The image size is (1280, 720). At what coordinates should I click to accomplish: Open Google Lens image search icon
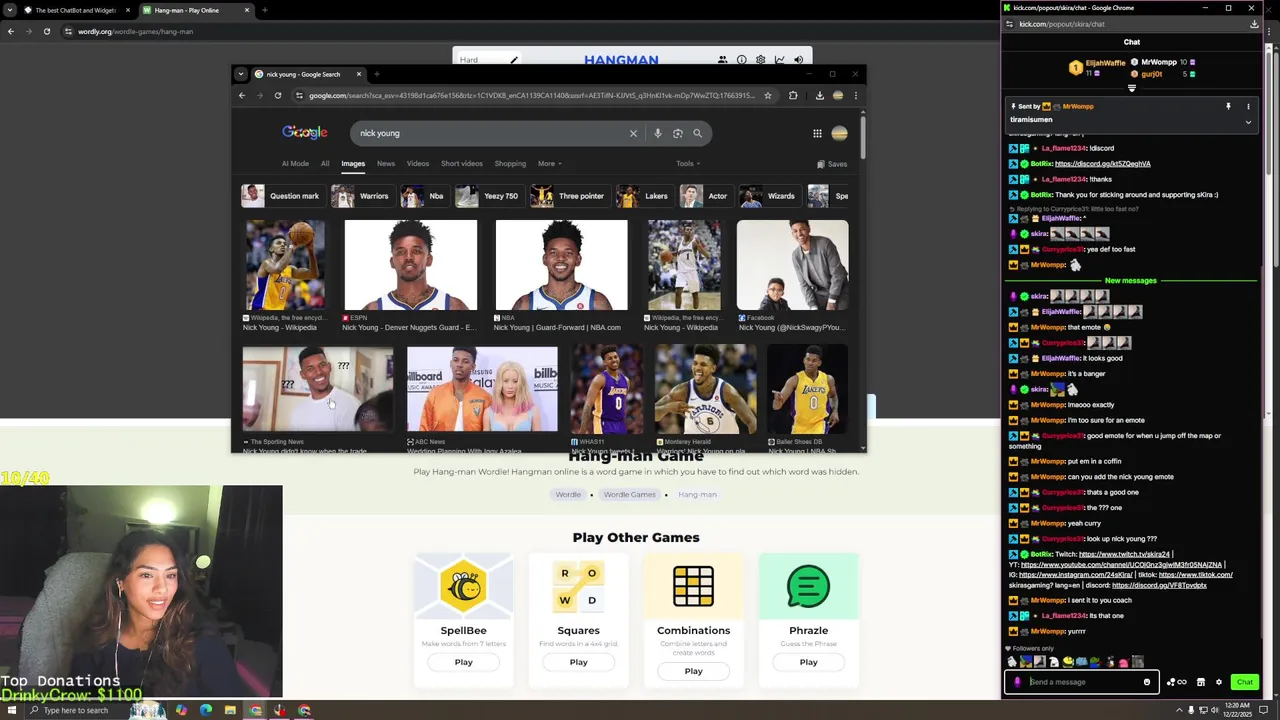pos(677,133)
